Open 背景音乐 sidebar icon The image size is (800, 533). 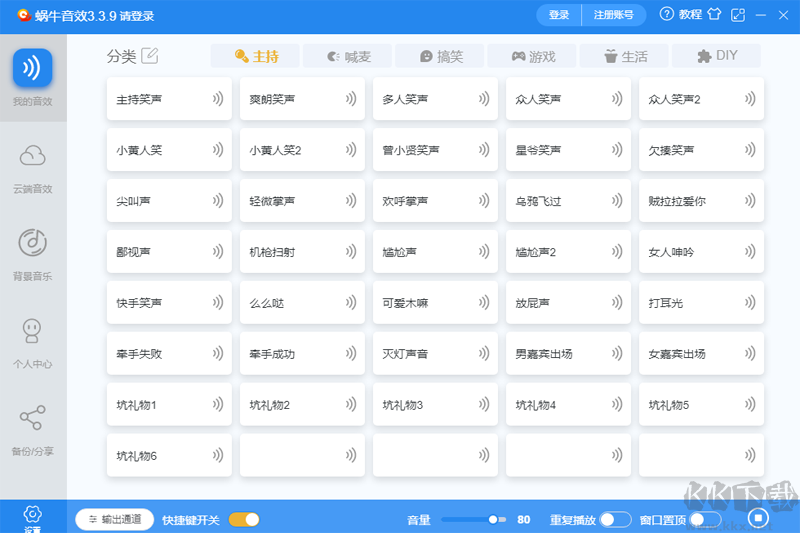pos(33,243)
